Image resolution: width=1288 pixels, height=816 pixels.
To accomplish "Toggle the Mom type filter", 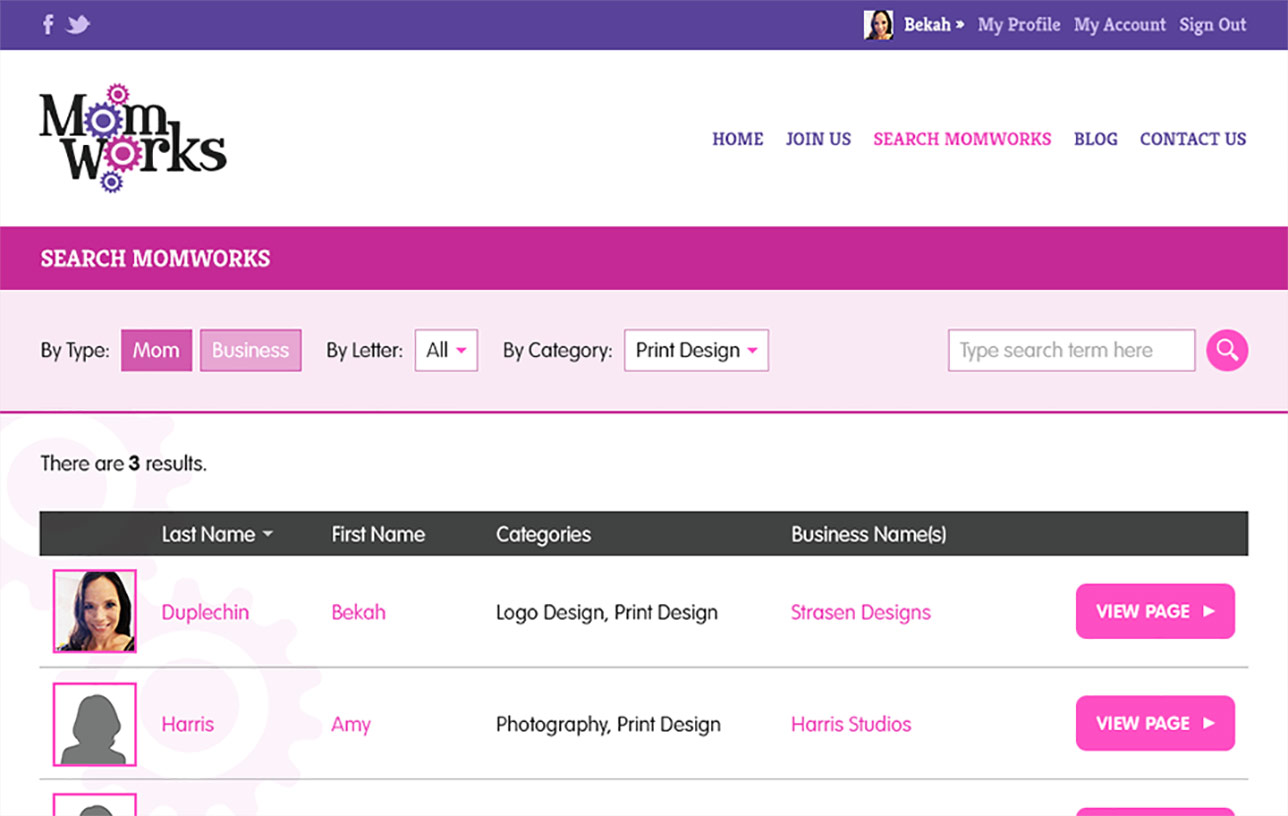I will pos(156,350).
